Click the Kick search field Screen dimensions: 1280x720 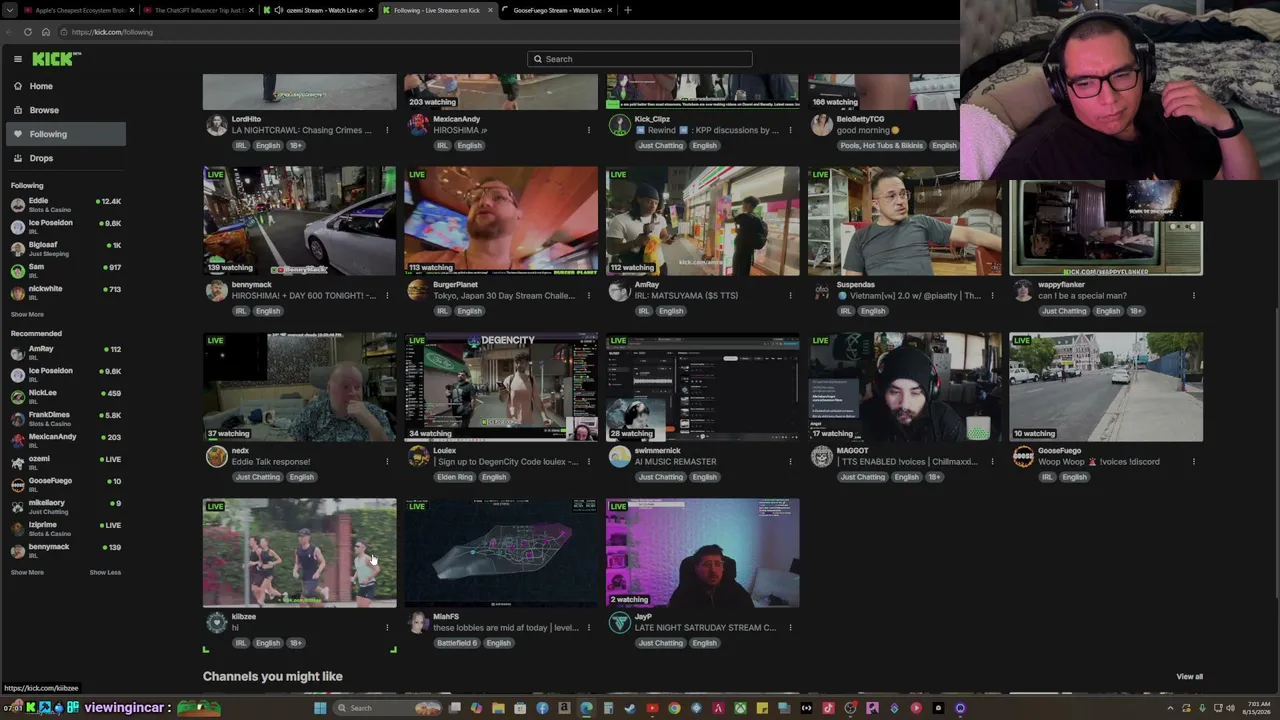pos(640,59)
